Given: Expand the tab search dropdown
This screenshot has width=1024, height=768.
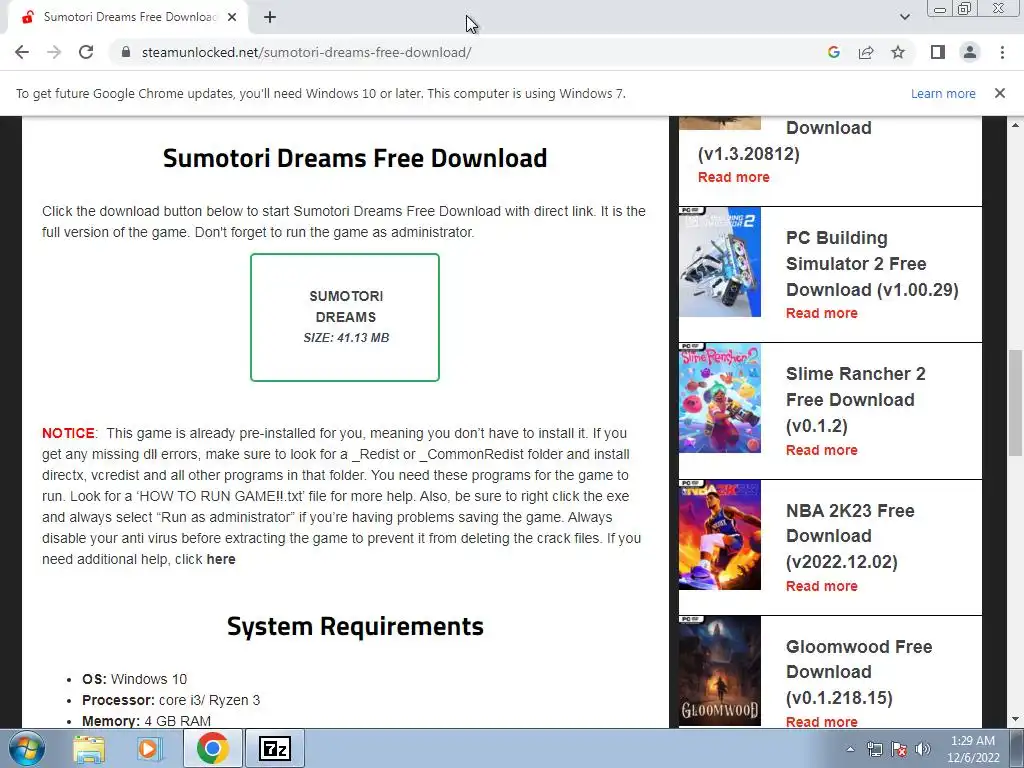Looking at the screenshot, I should point(904,17).
